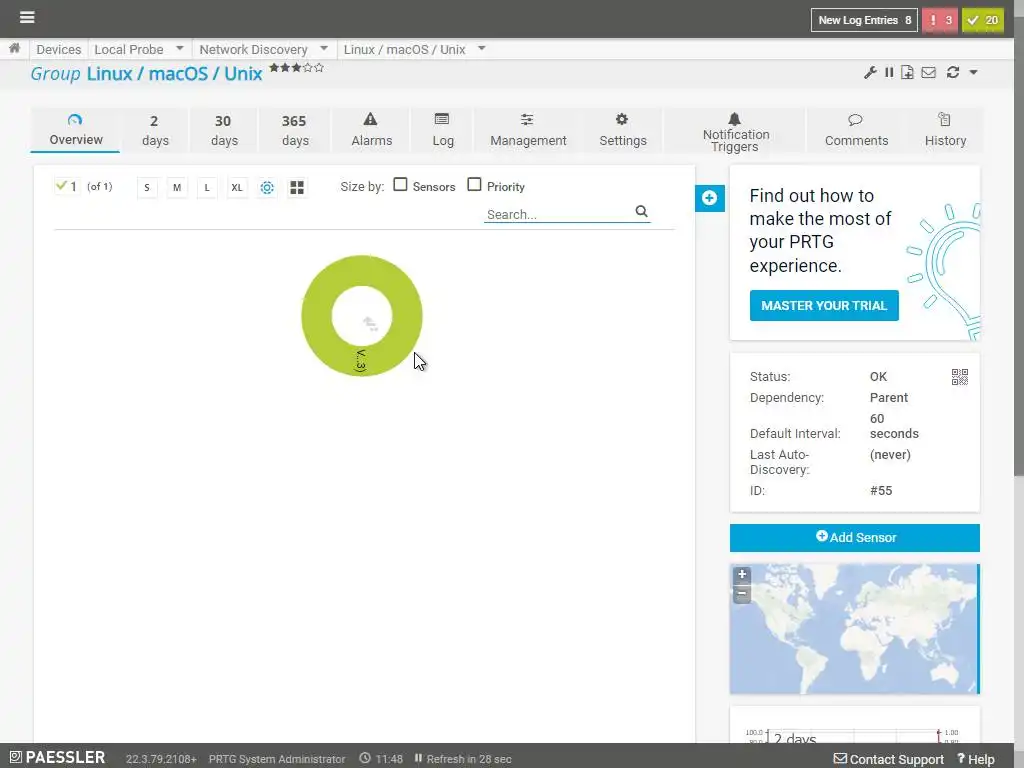This screenshot has height=768, width=1024.
Task: Enable Size by Priority checkbox
Action: point(474,185)
